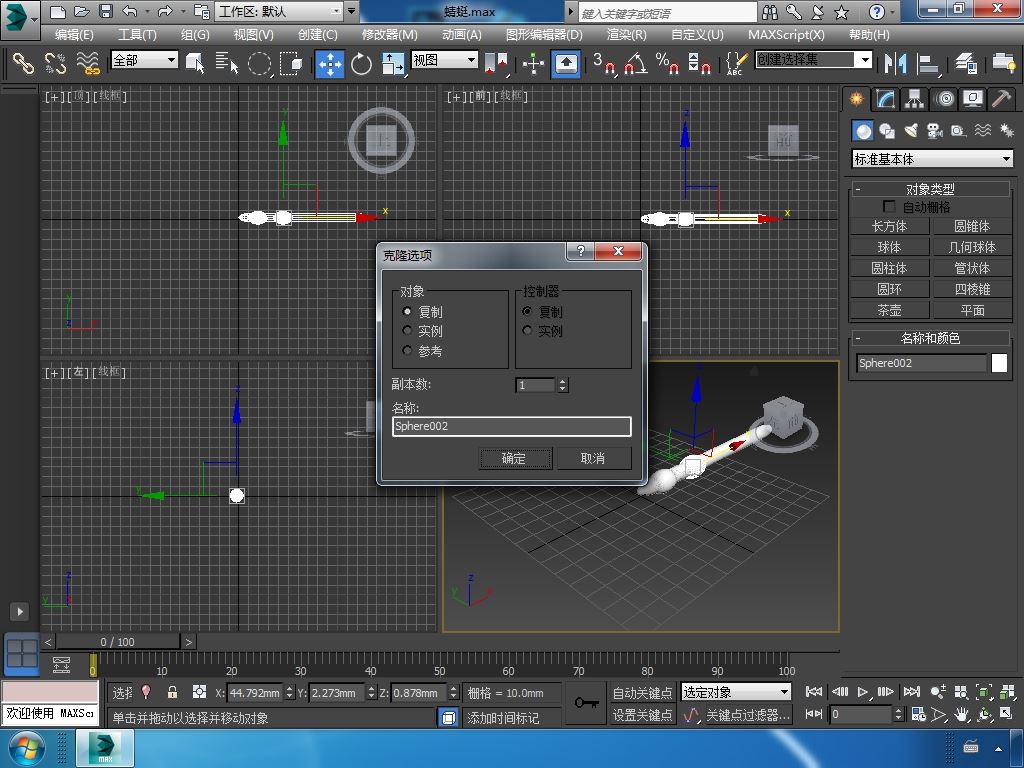
Task: Choose the 实例 option under 对象
Action: [x=408, y=331]
